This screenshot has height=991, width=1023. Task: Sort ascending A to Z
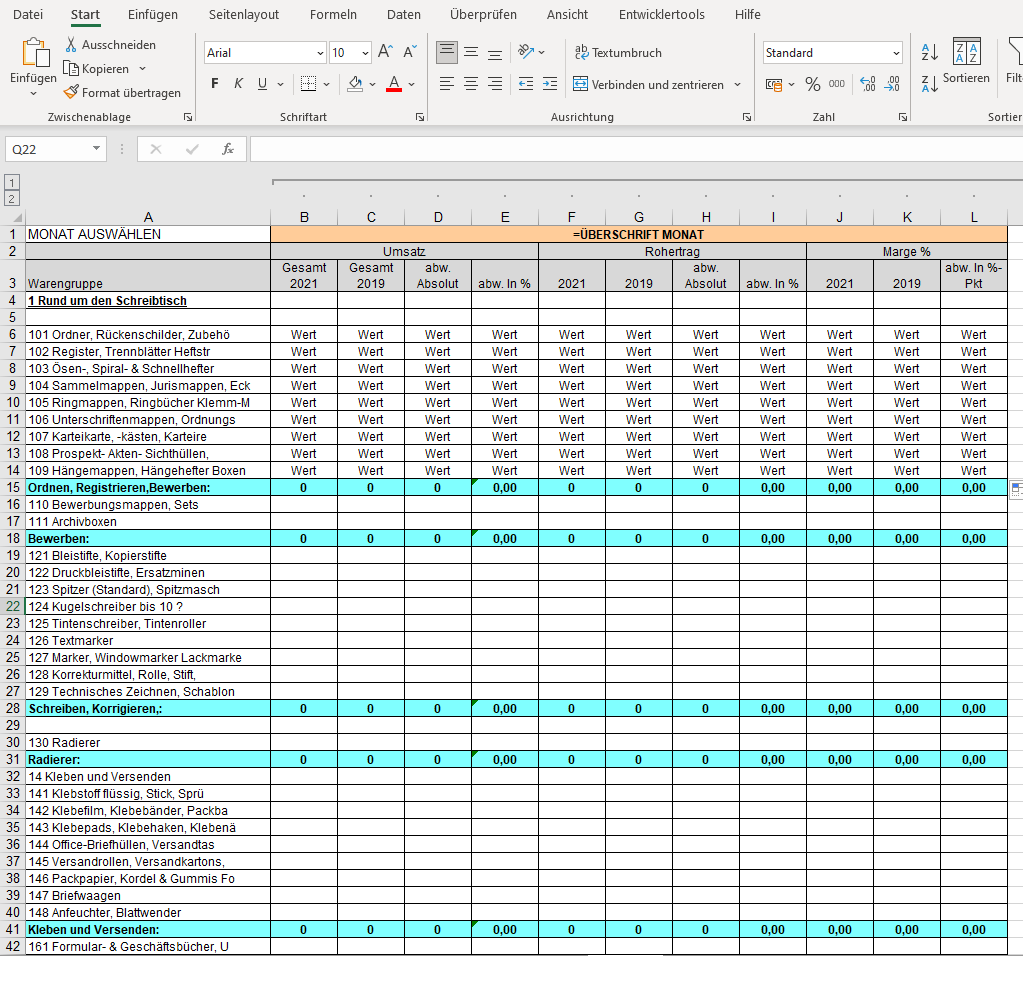[x=930, y=52]
